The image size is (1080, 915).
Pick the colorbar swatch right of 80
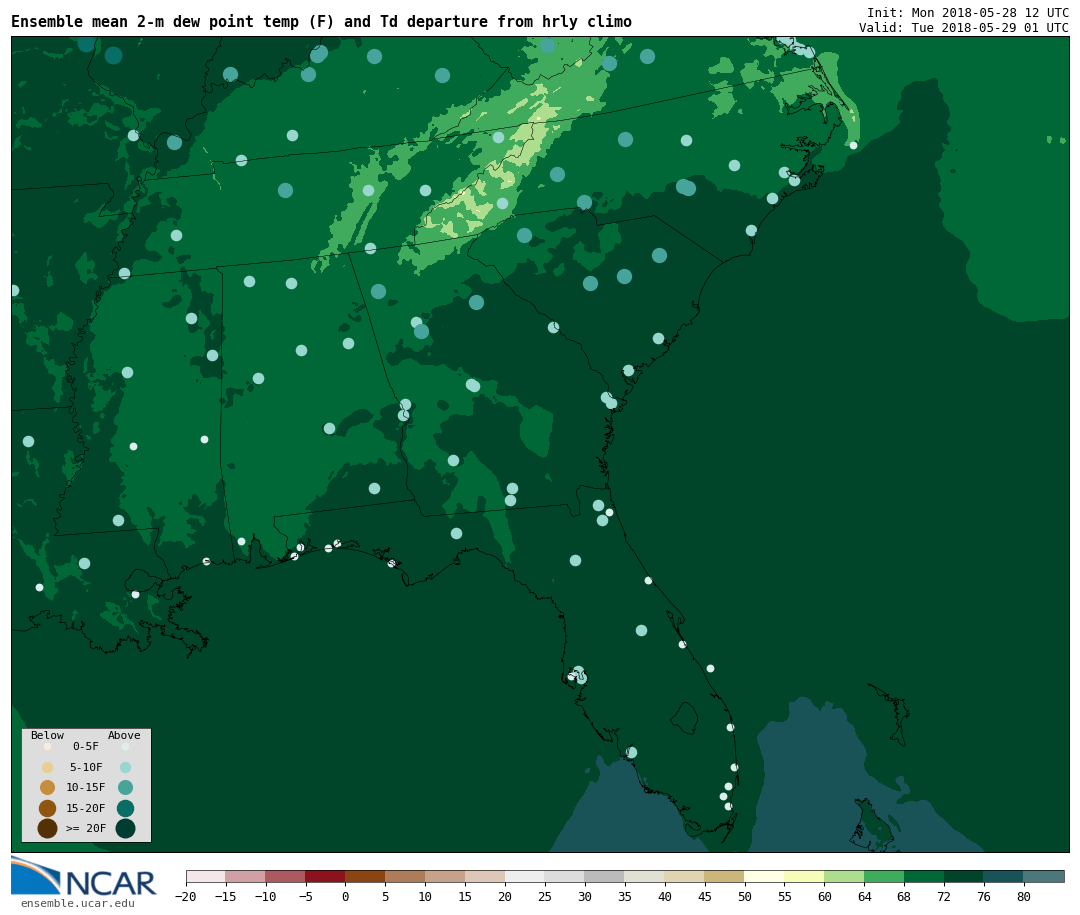1043,876
